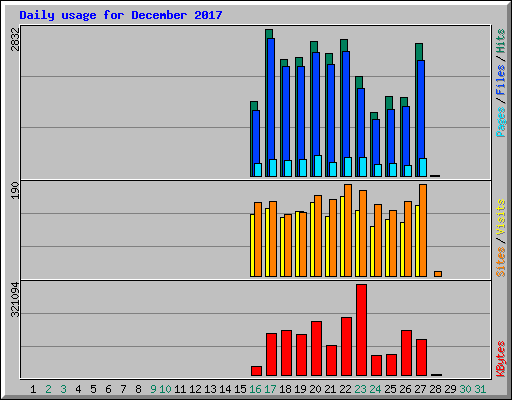This screenshot has height=400, width=512.
Task: Click the red KBytes bar above day 20
Action: pos(316,349)
